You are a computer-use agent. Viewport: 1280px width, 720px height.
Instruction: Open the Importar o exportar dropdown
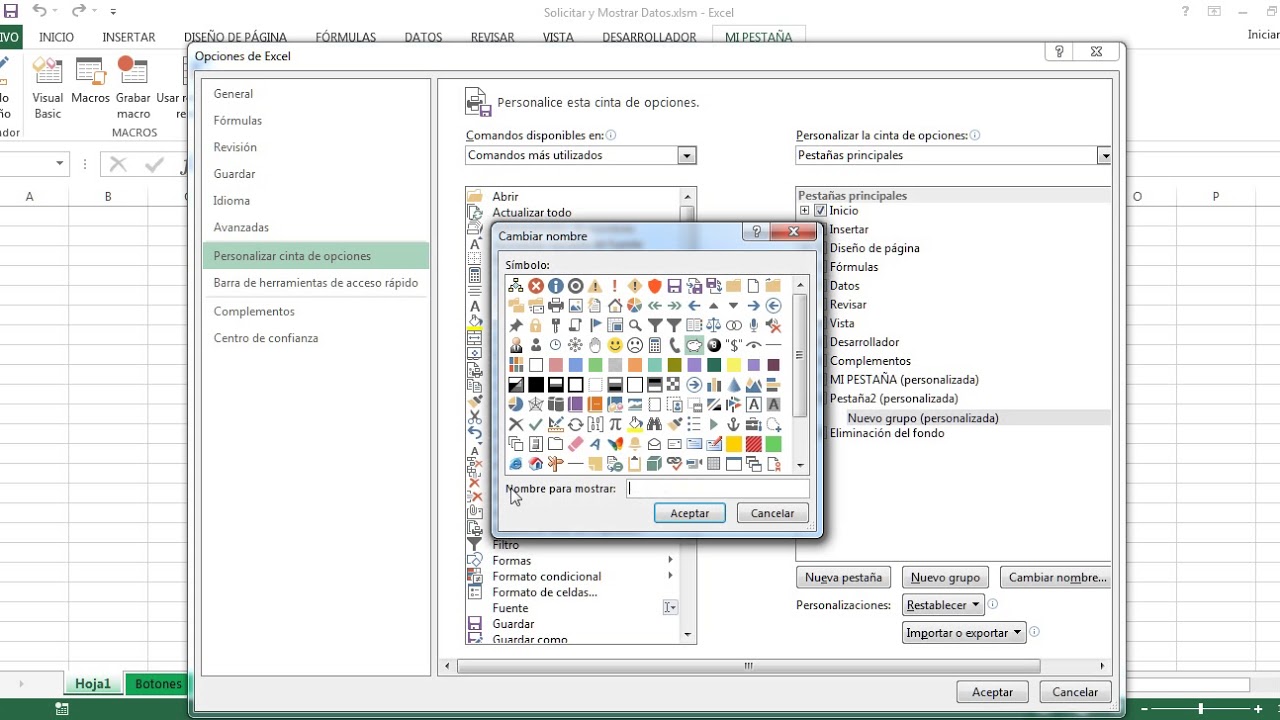(964, 633)
